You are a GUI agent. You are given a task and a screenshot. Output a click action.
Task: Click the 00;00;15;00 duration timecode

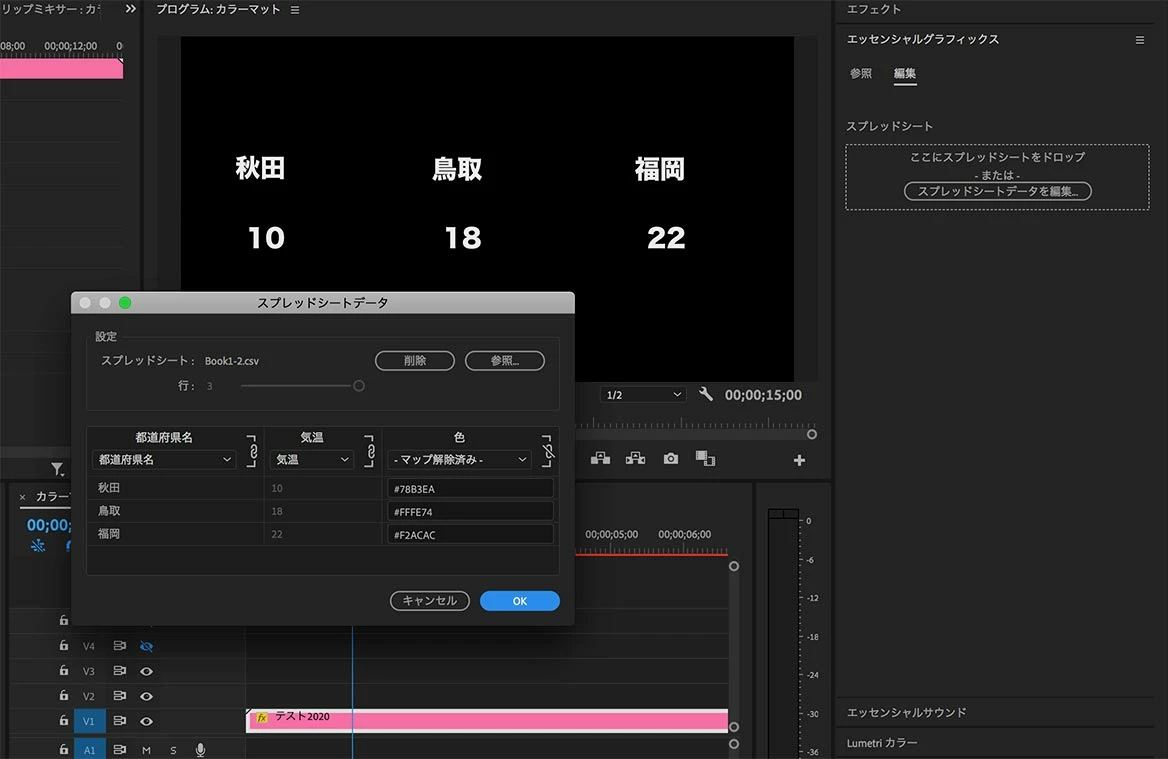(764, 395)
